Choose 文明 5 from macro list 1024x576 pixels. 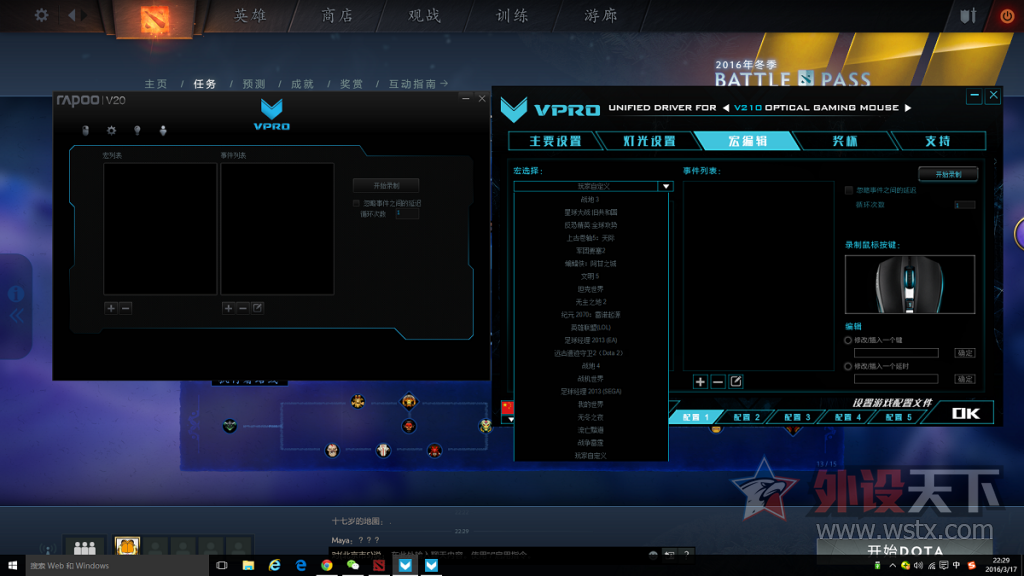pyautogui.click(x=590, y=276)
